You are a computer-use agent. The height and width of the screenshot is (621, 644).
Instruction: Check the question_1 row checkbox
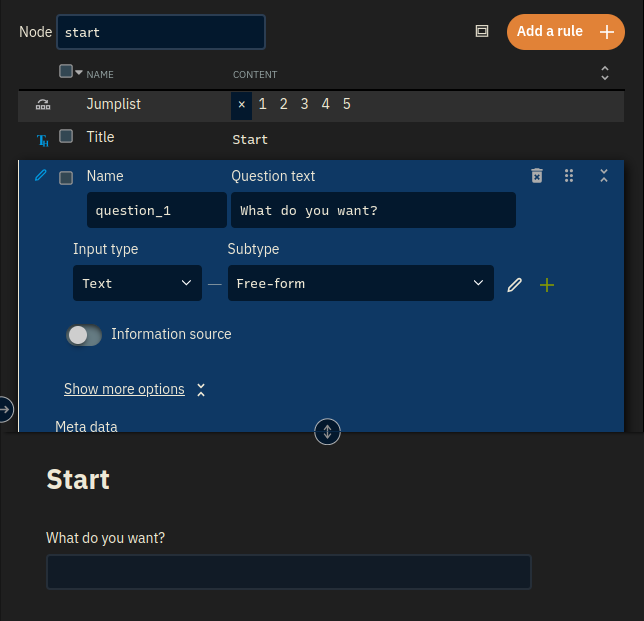66,178
